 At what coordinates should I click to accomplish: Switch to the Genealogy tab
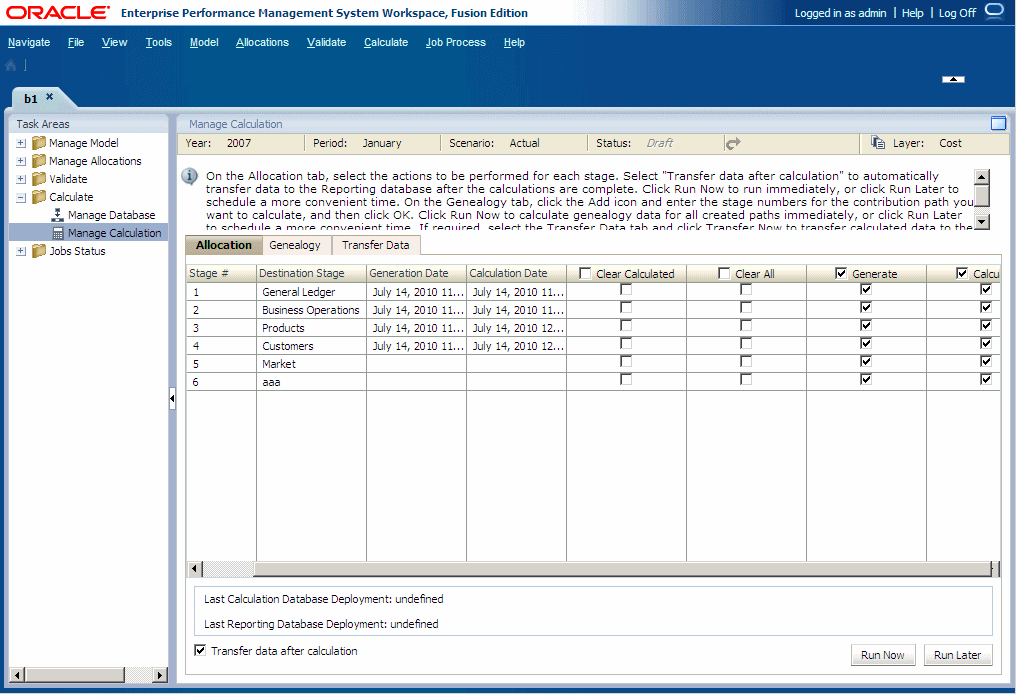295,244
